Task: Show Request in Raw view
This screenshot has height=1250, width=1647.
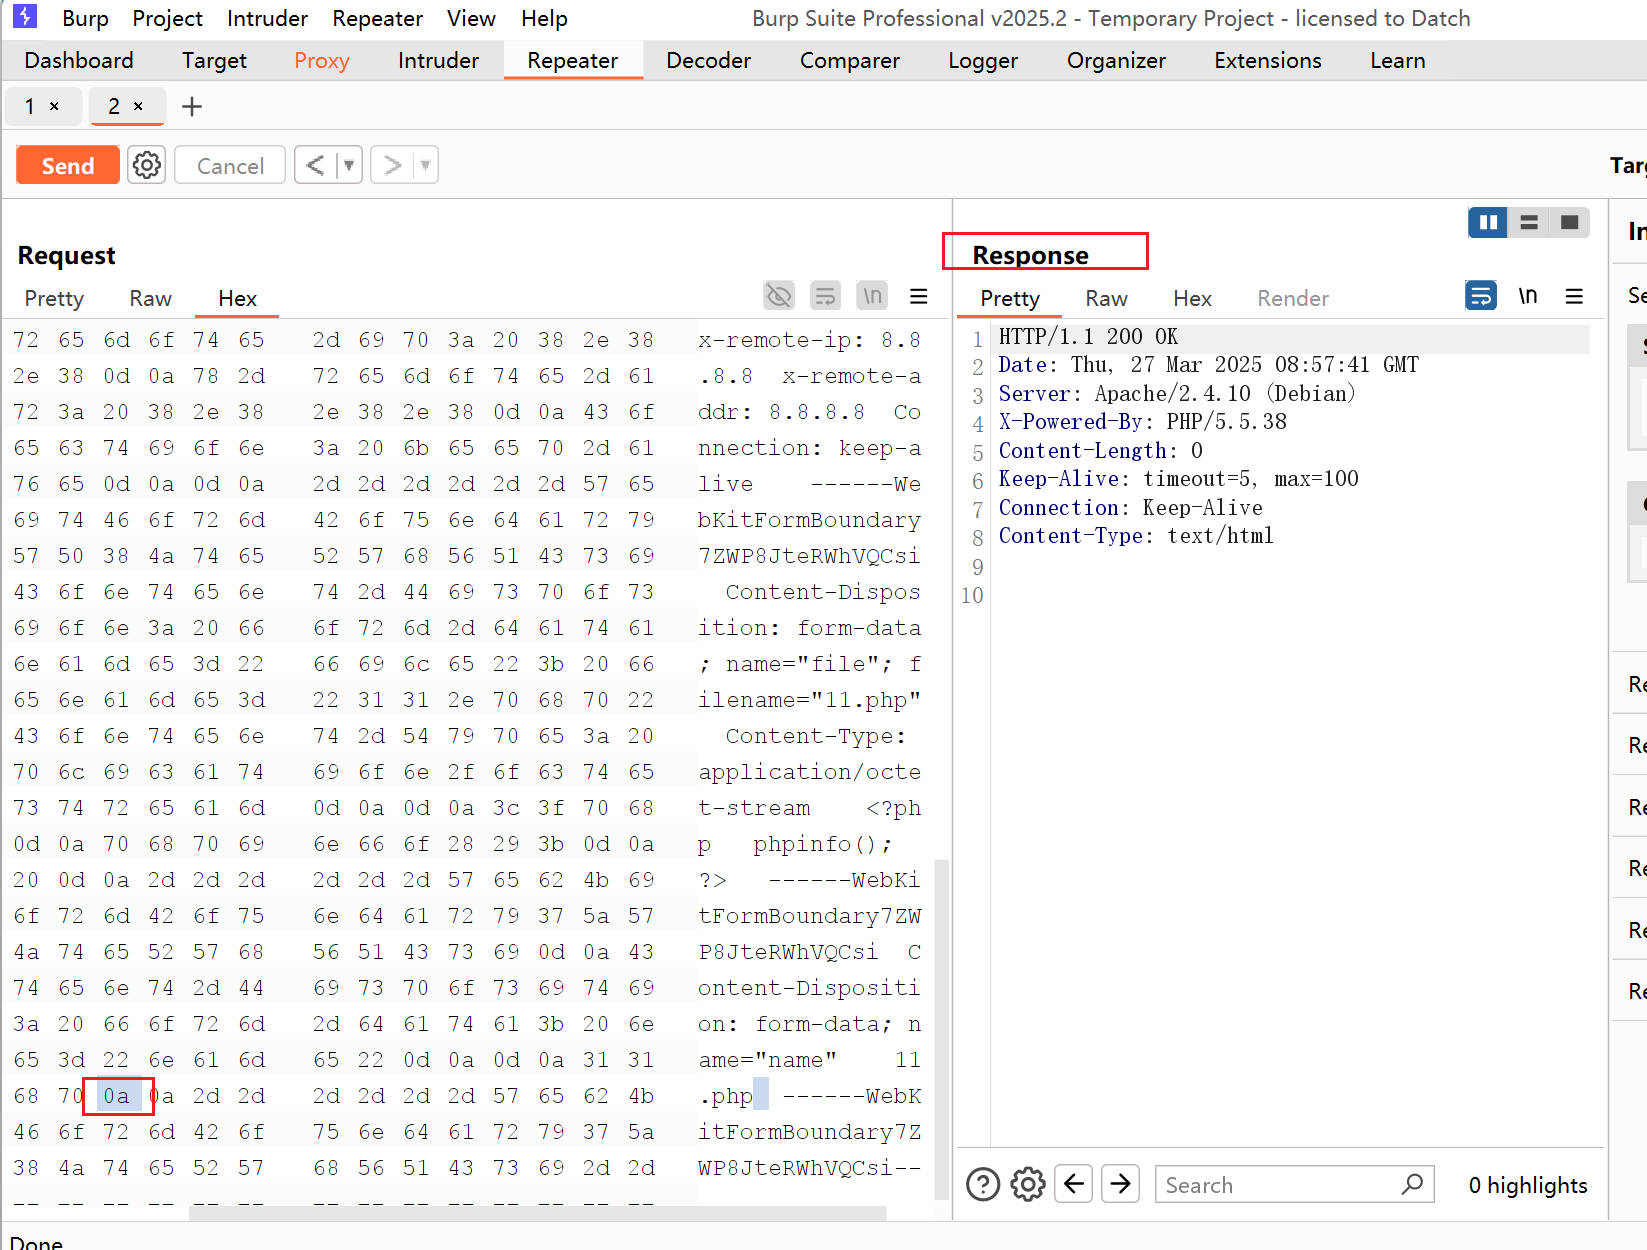Action: pyautogui.click(x=150, y=298)
